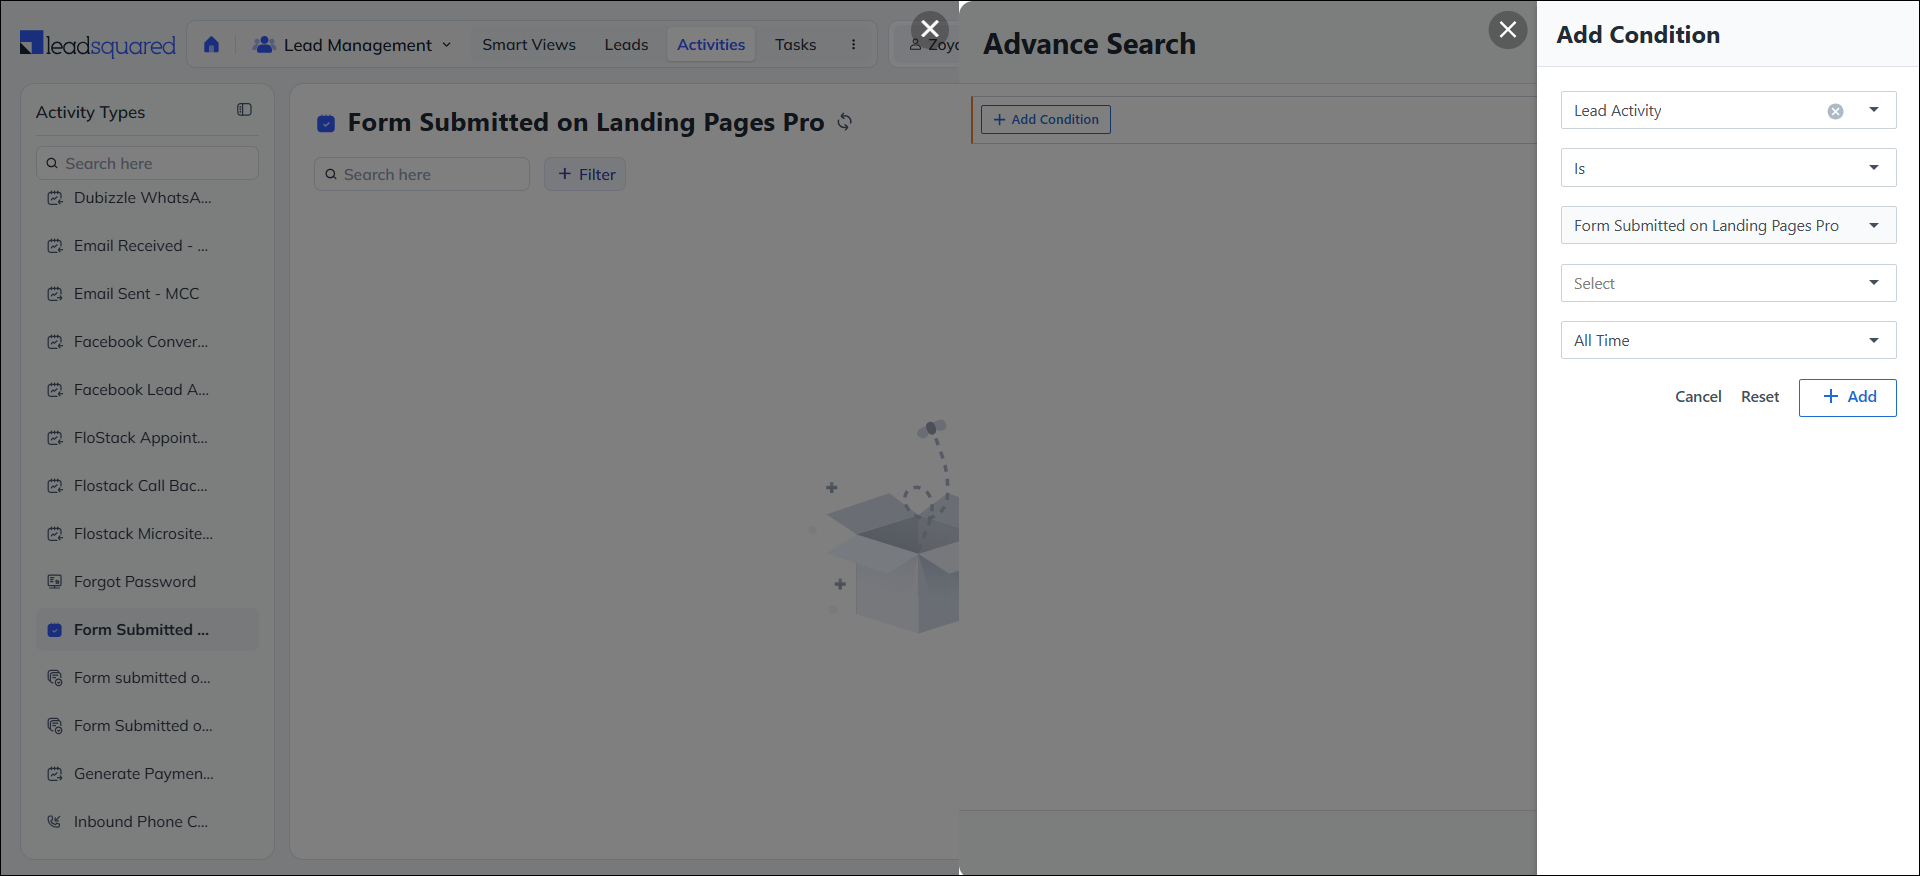Refresh the Form Submitted activity list

tap(845, 122)
